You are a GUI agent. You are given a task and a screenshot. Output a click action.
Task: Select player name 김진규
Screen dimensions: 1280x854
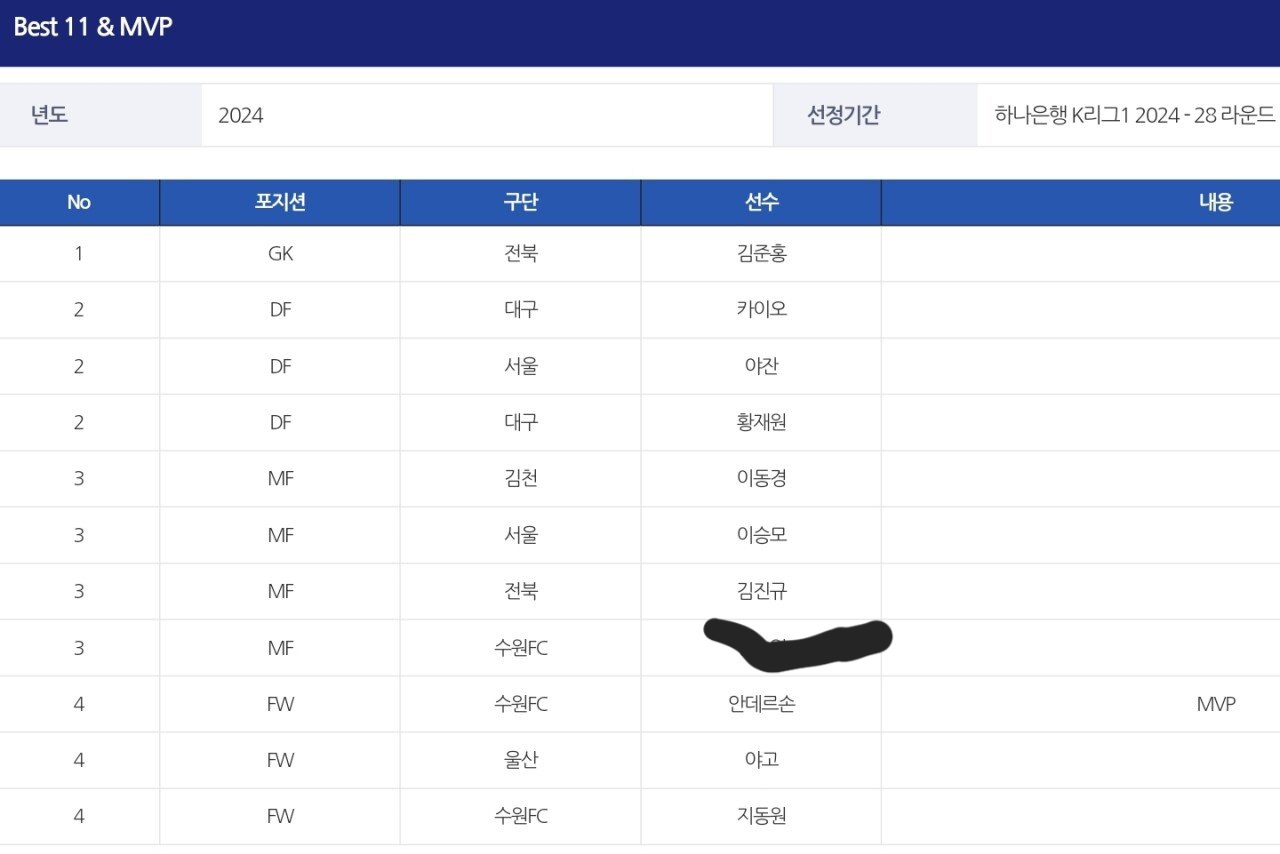coord(761,591)
